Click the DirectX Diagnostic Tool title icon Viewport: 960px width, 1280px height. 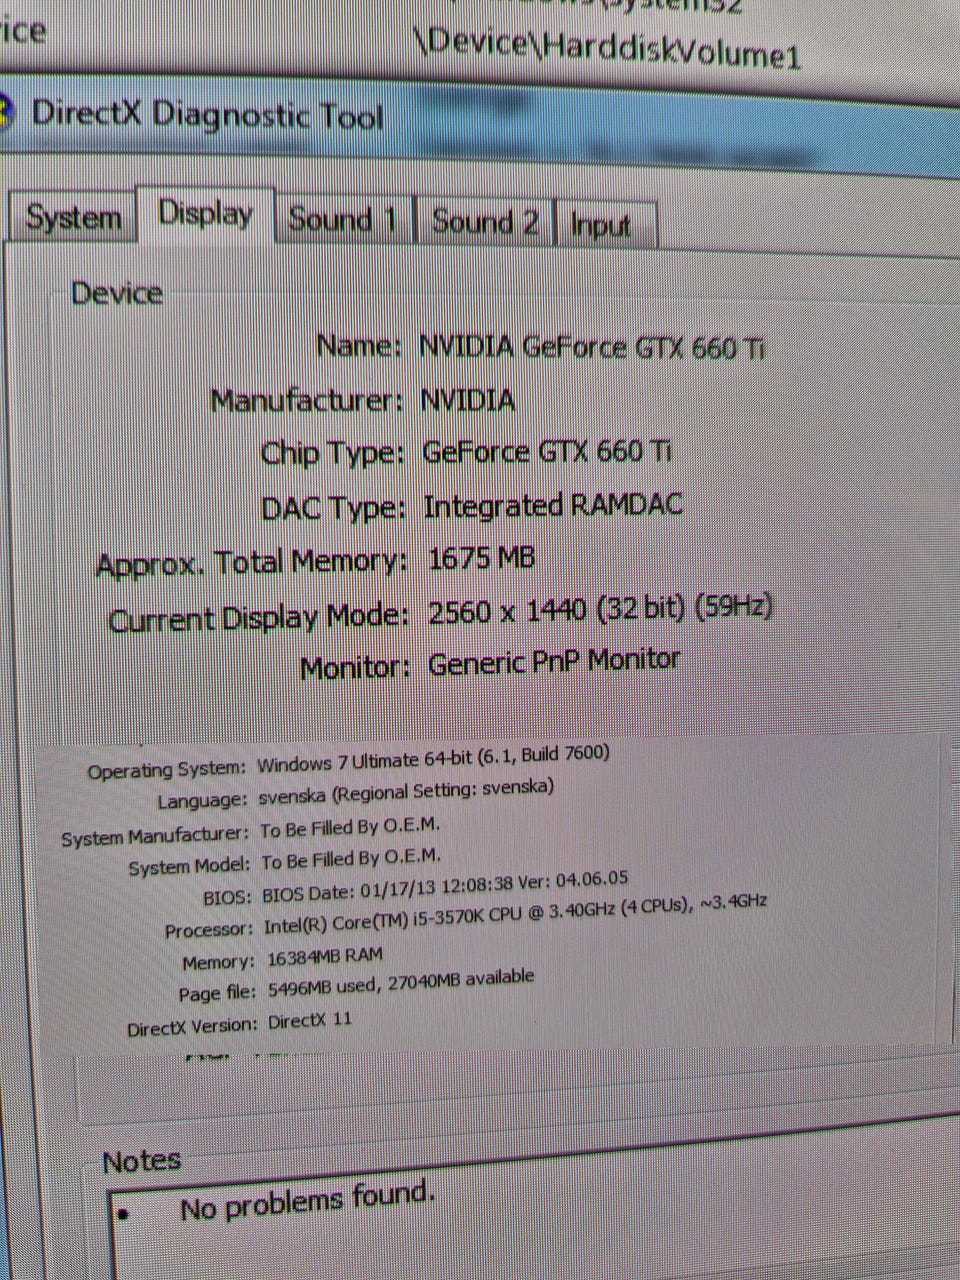tap(6, 111)
